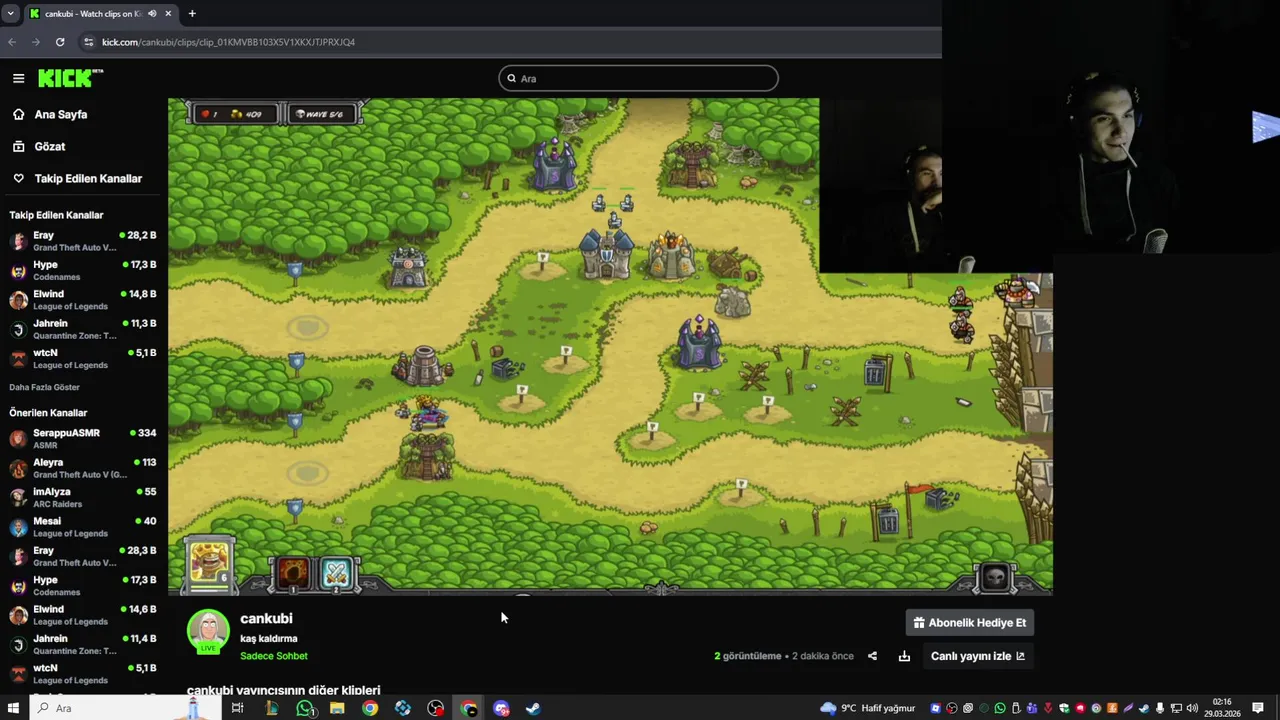
Task: Open imAlyza ARC Raiders channel
Action: pos(82,497)
